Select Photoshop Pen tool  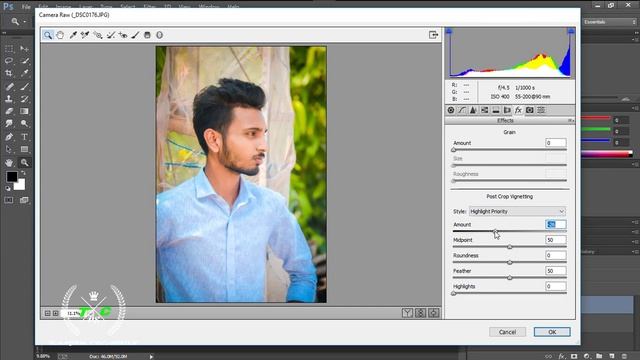tap(9, 137)
